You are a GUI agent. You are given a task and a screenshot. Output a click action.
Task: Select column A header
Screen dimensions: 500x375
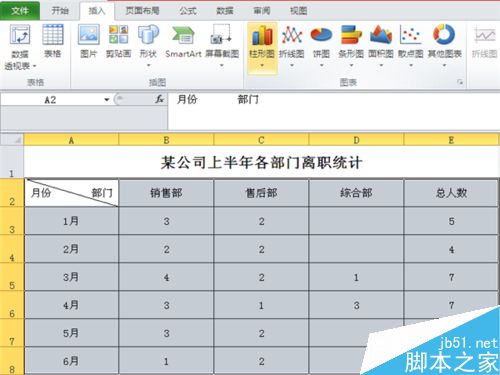[71, 140]
